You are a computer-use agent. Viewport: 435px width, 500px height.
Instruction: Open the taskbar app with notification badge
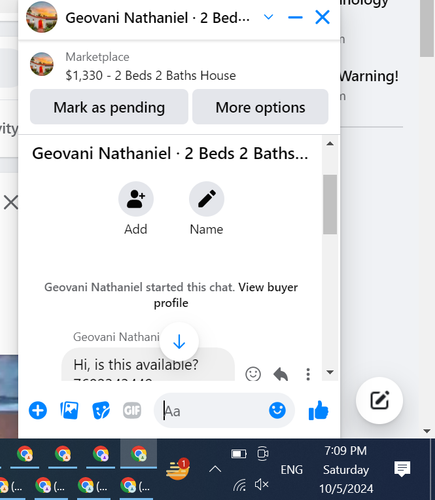click(x=178, y=469)
